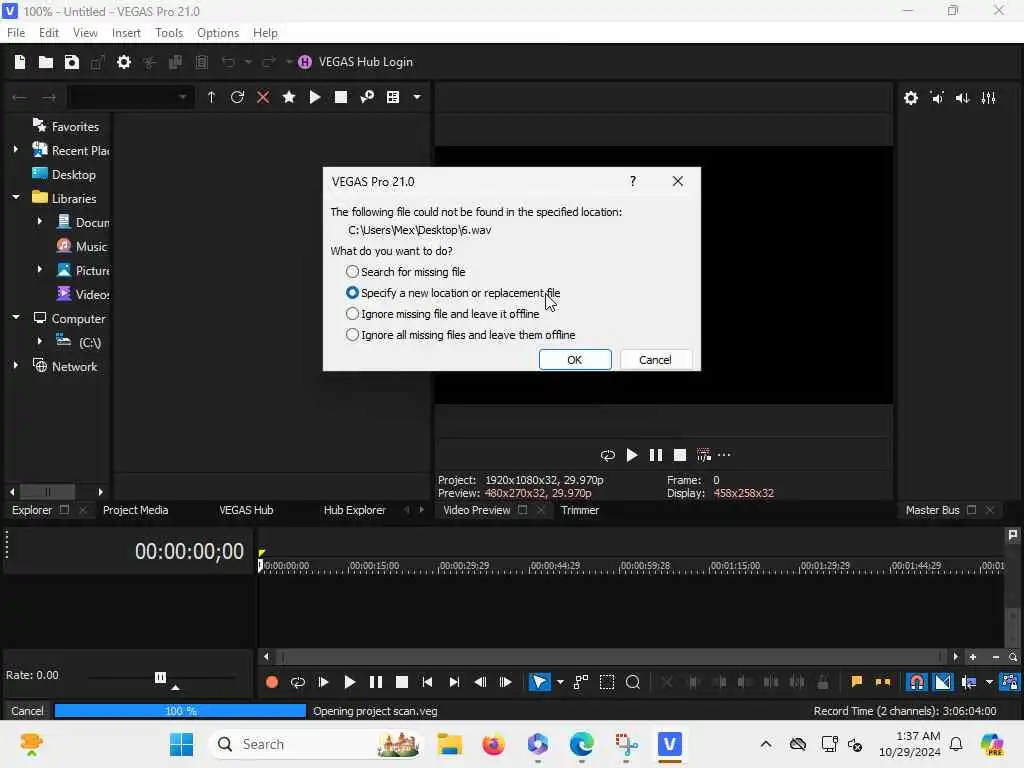Screen dimensions: 1024x768
Task: Select Specify a new location option
Action: coord(453,293)
